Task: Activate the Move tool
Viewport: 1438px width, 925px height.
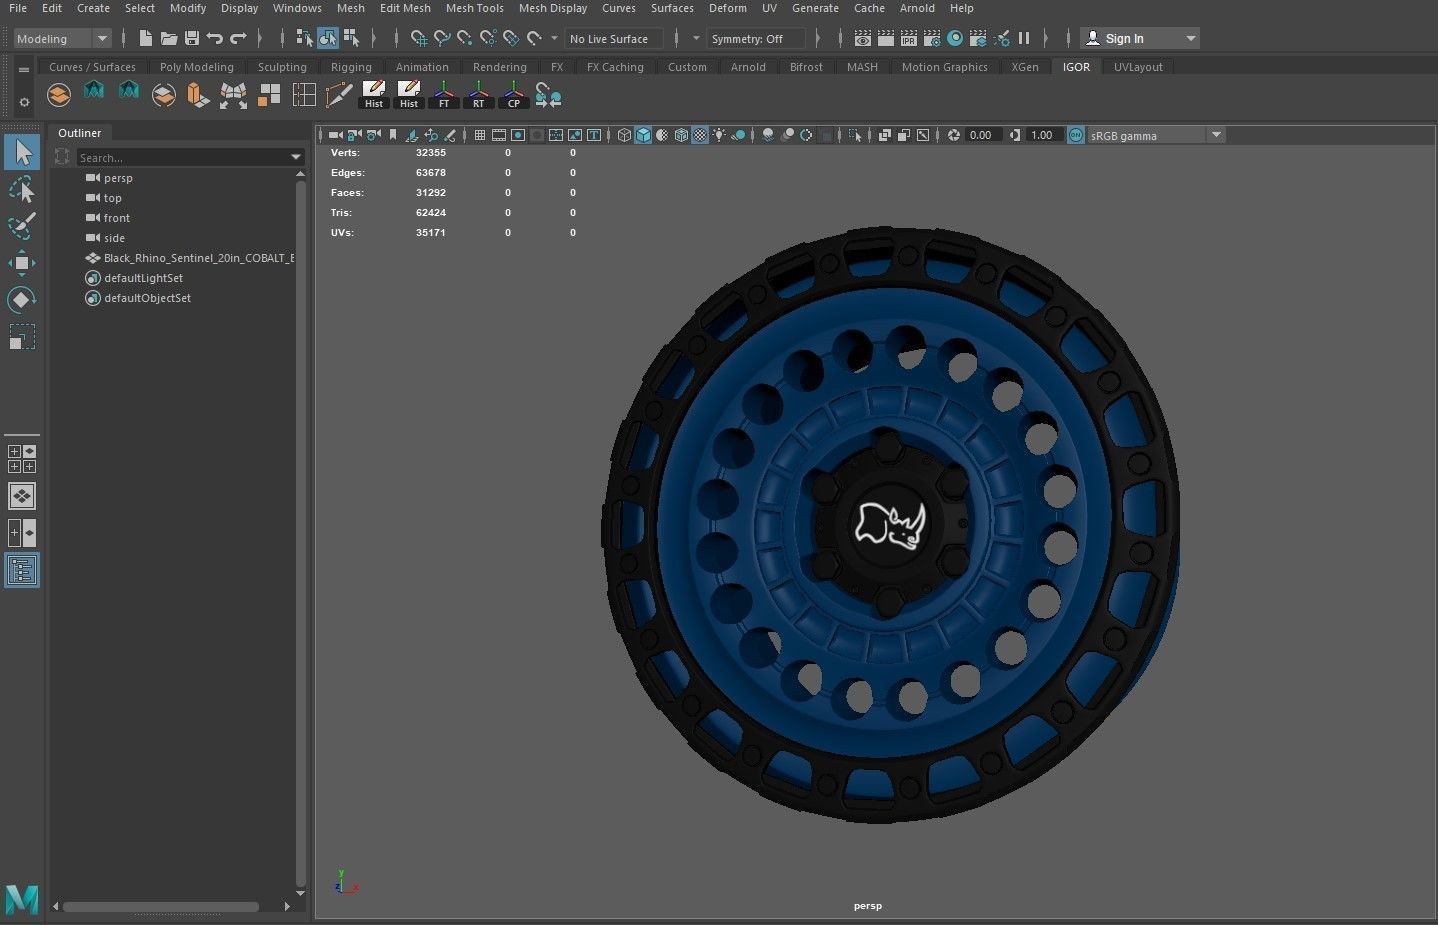Action: [22, 264]
